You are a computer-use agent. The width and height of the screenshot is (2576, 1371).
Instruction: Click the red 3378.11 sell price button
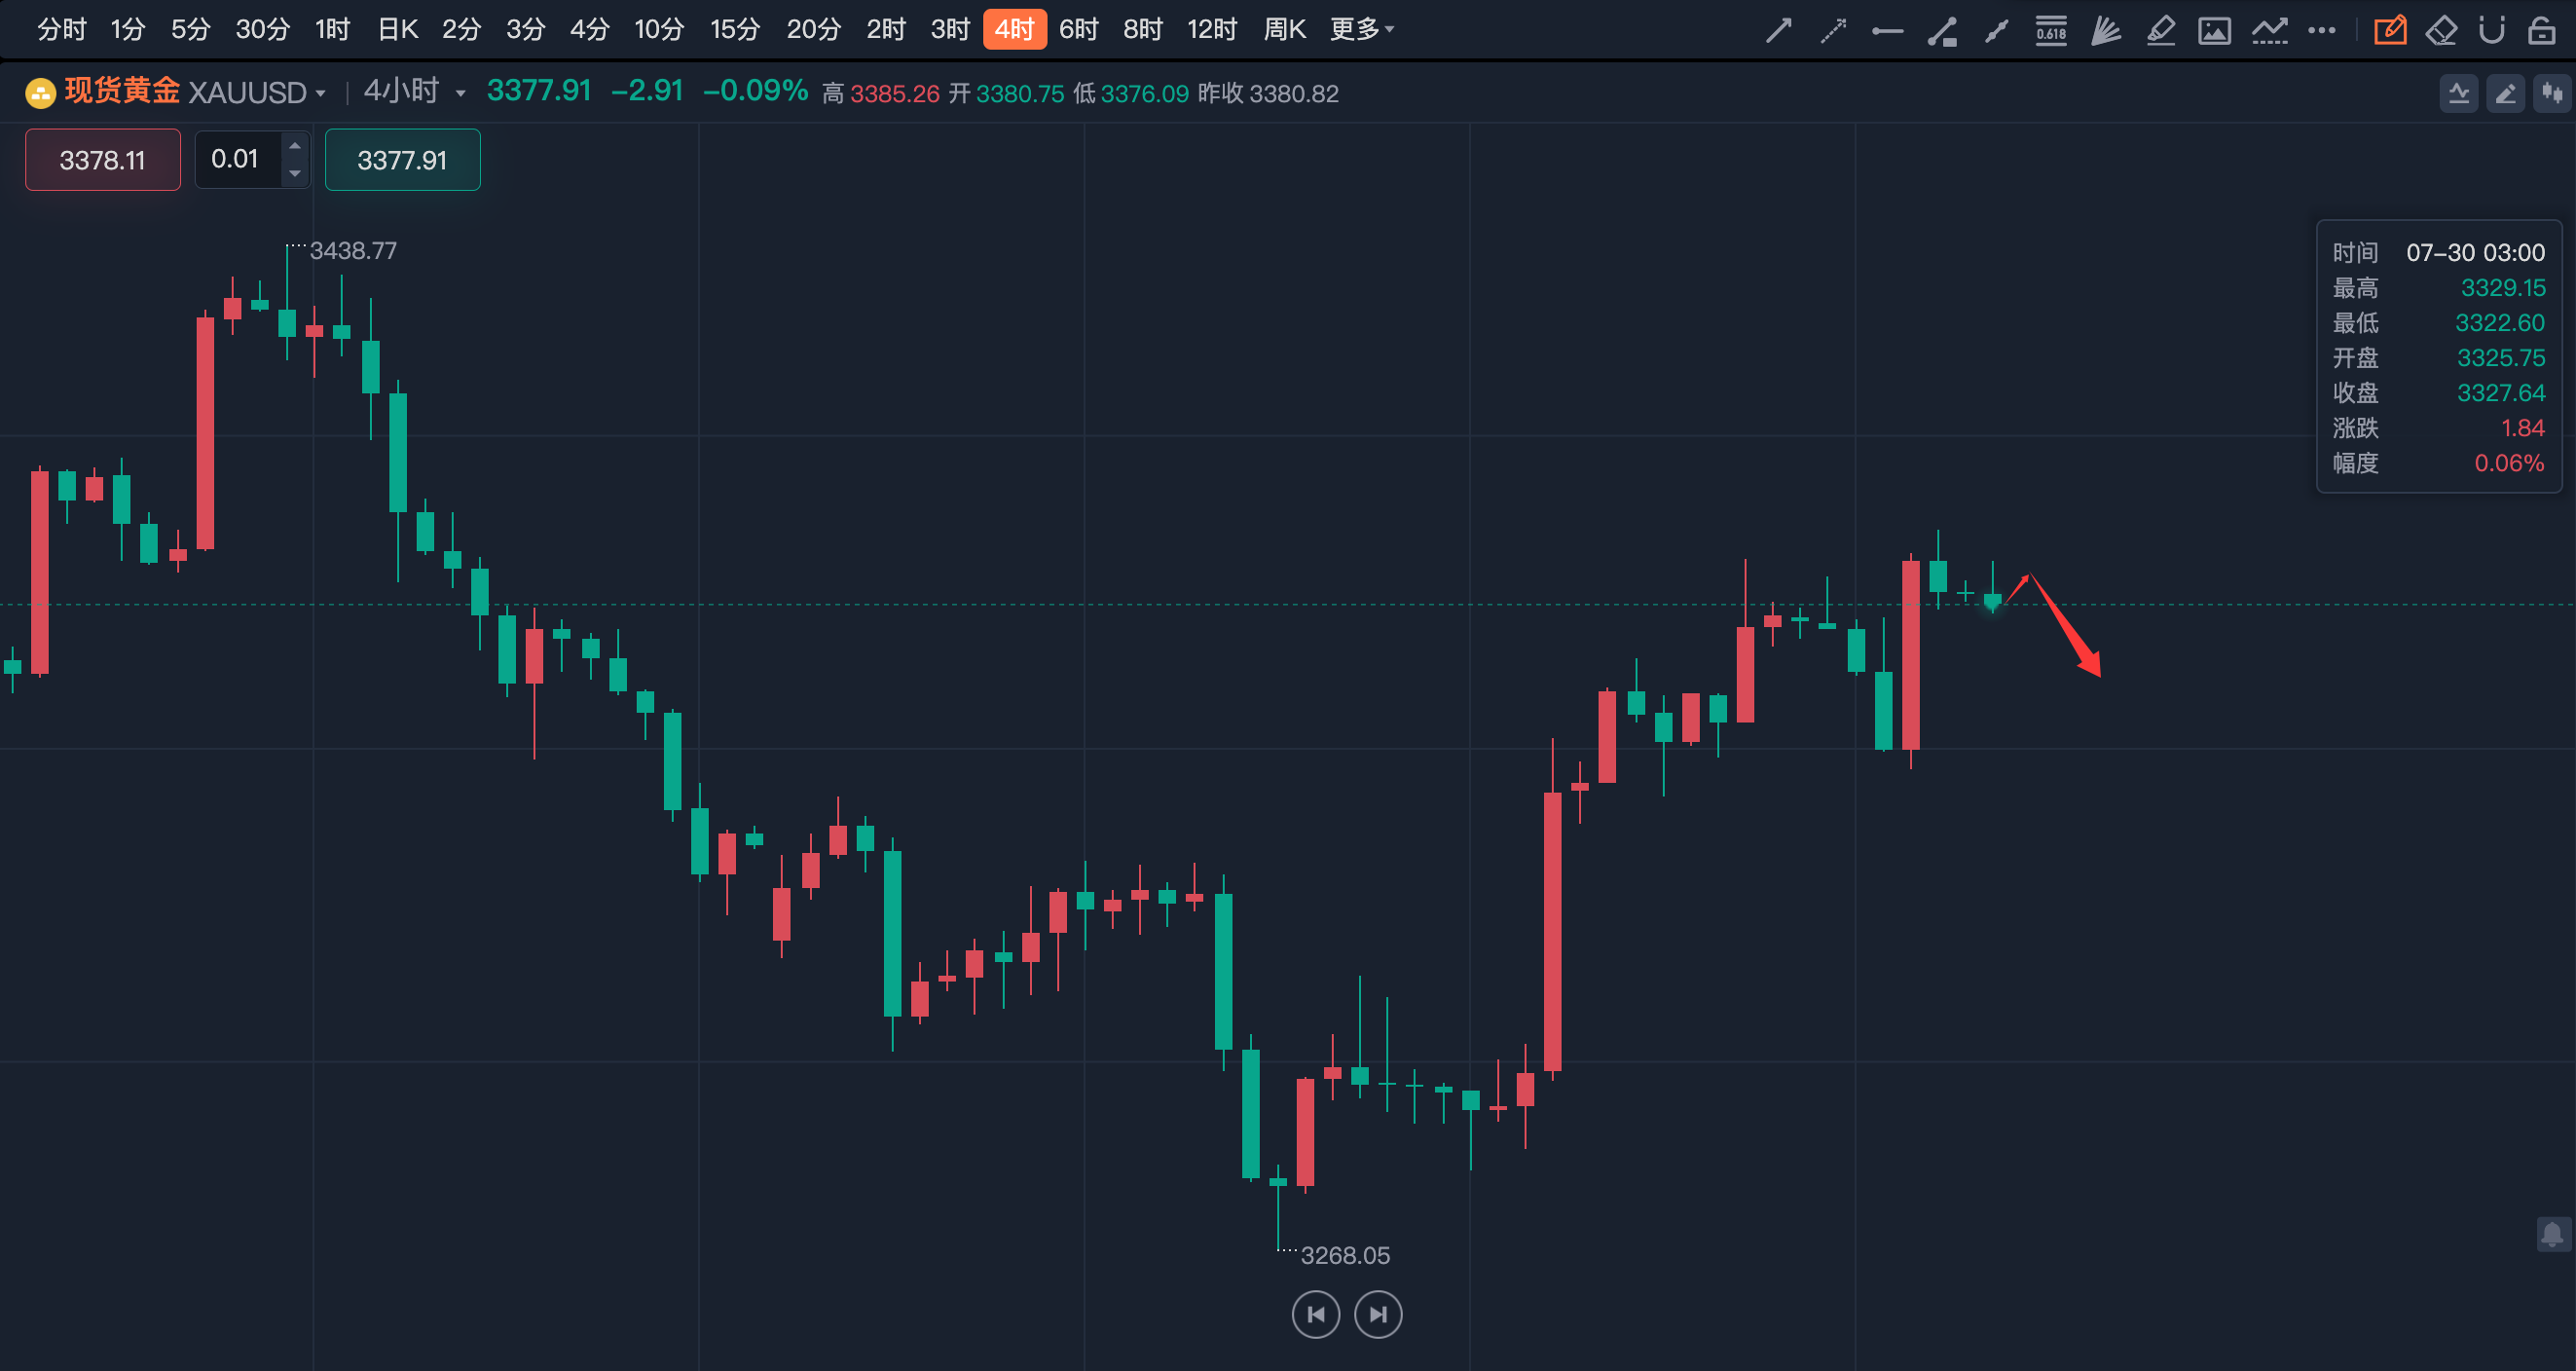click(x=103, y=160)
